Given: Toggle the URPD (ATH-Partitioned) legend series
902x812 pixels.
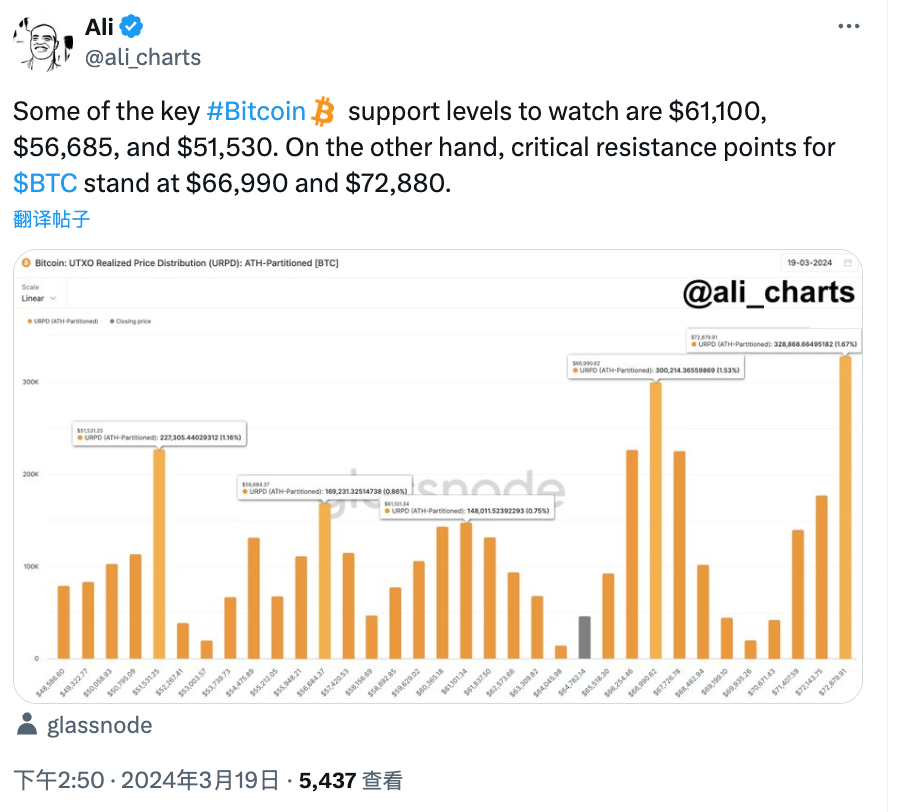Looking at the screenshot, I should (x=60, y=321).
